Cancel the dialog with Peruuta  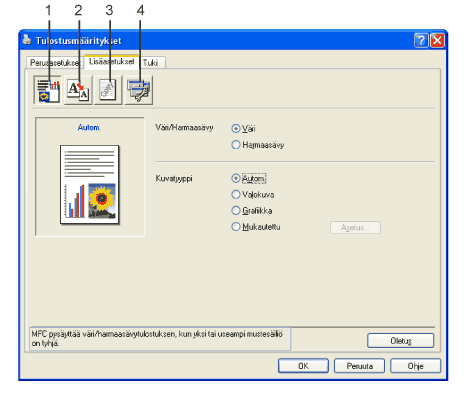pos(359,366)
